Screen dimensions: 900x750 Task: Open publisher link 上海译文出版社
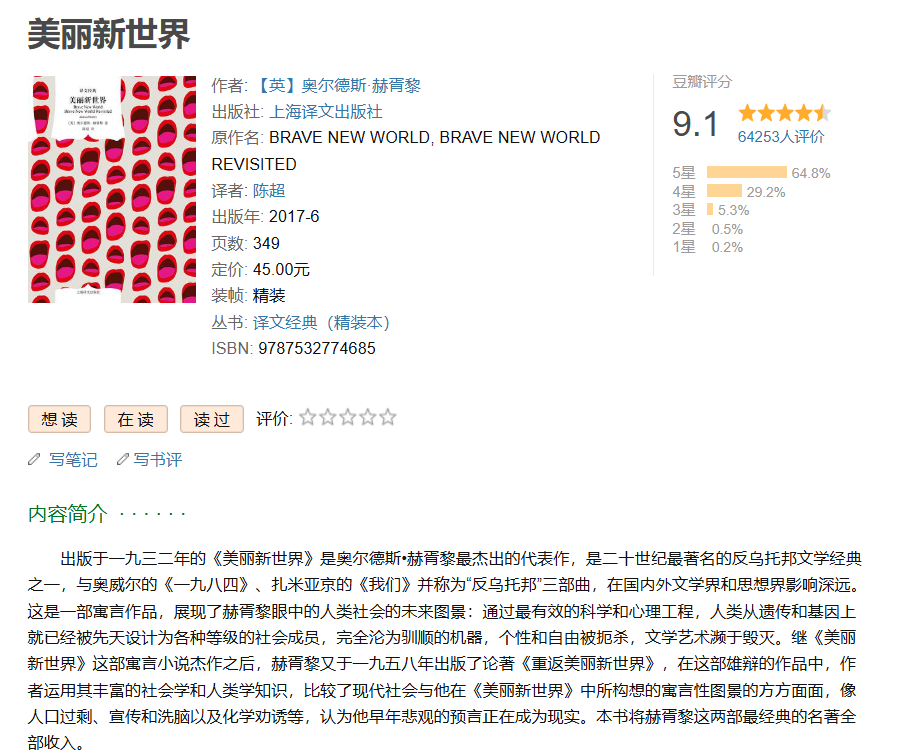click(x=325, y=112)
